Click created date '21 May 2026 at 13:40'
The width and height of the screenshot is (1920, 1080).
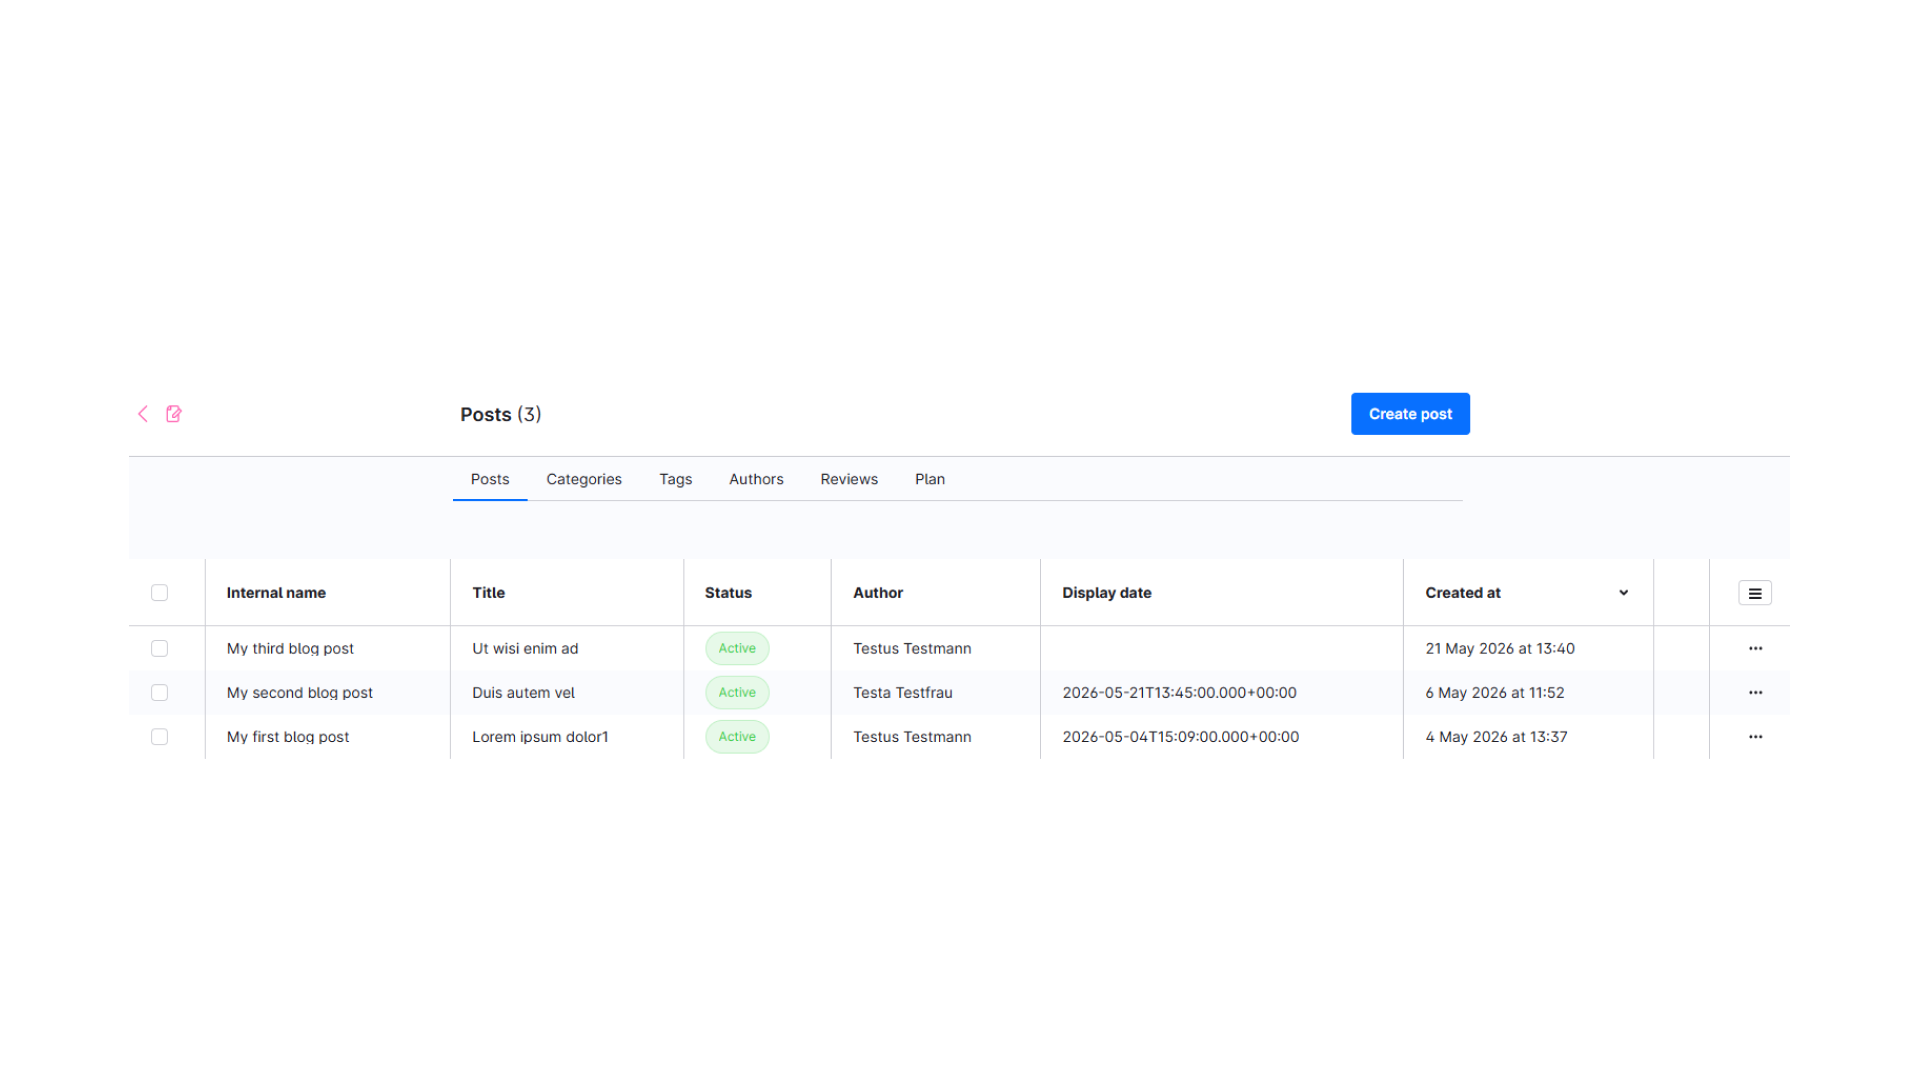tap(1500, 649)
